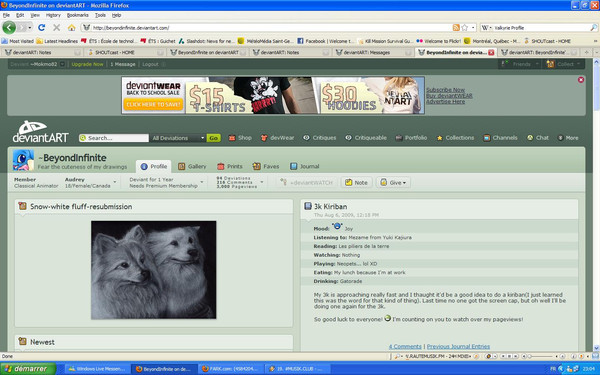
Task: Open the Give dropdown button
Action: (393, 183)
